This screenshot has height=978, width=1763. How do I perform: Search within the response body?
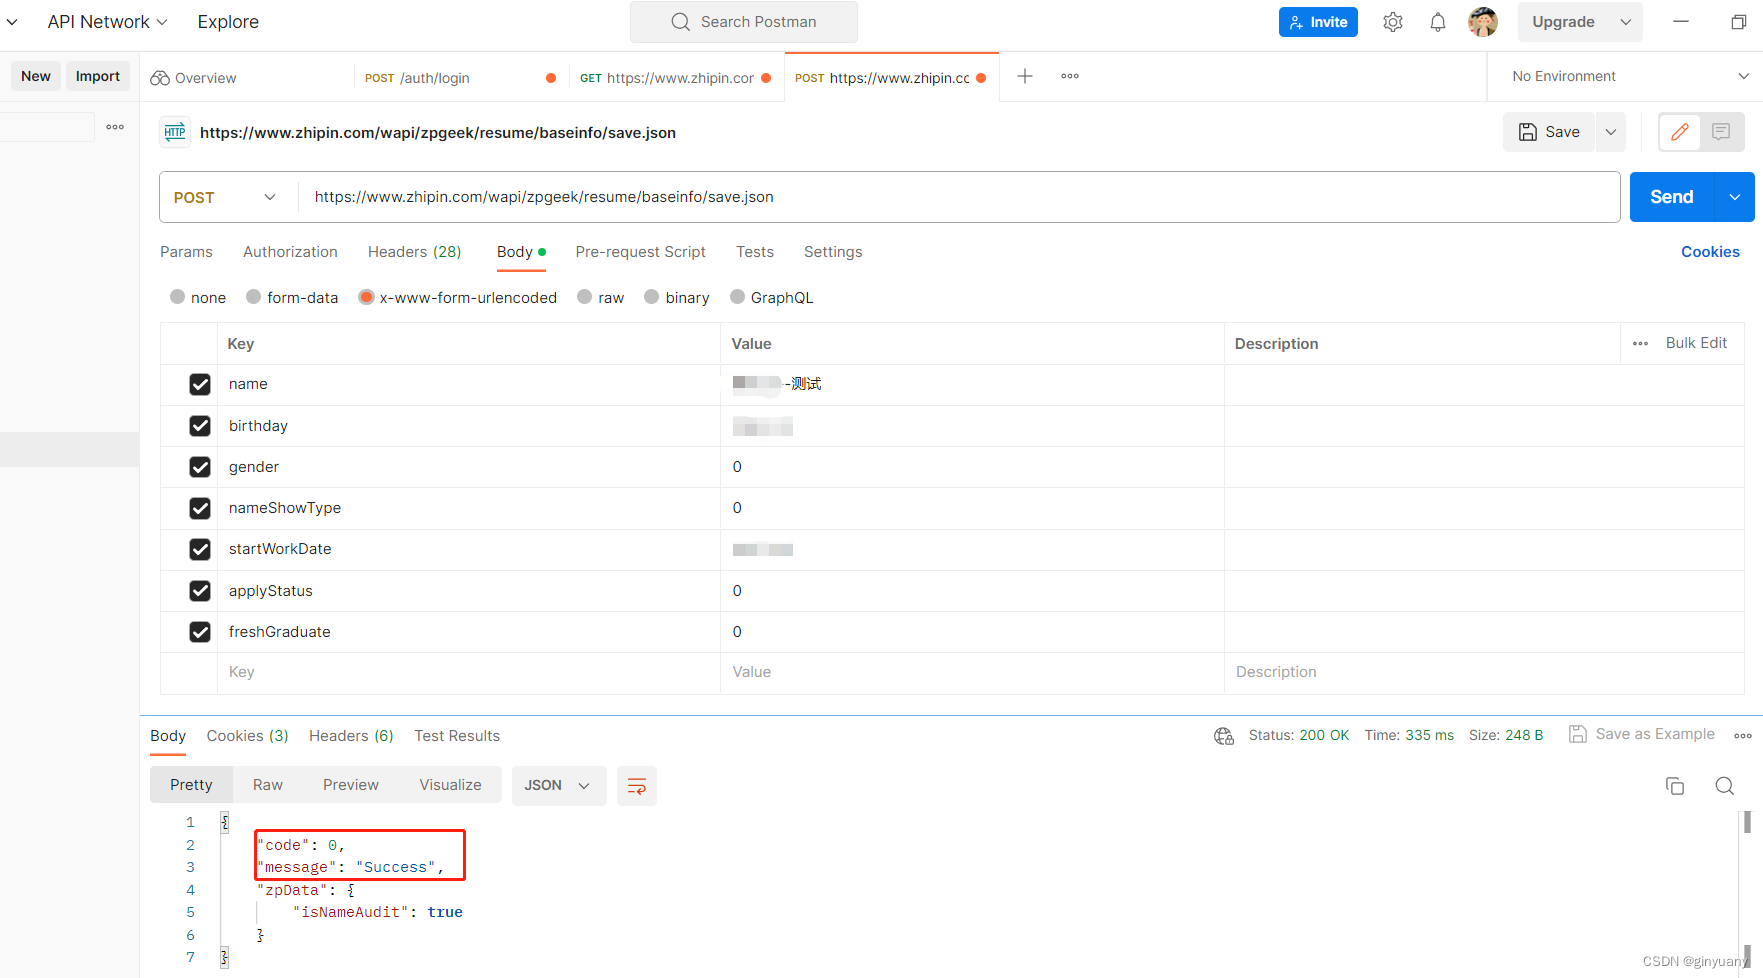pos(1725,786)
